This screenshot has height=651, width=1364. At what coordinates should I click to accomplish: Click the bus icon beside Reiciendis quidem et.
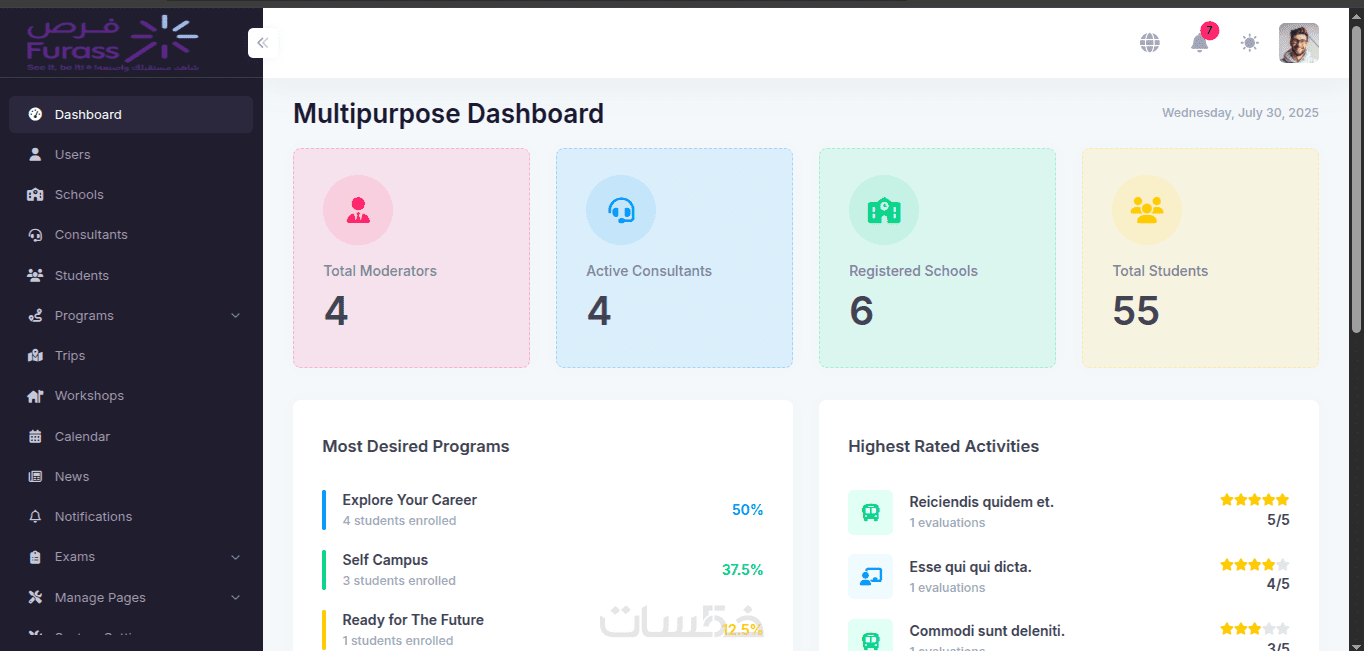(x=871, y=512)
